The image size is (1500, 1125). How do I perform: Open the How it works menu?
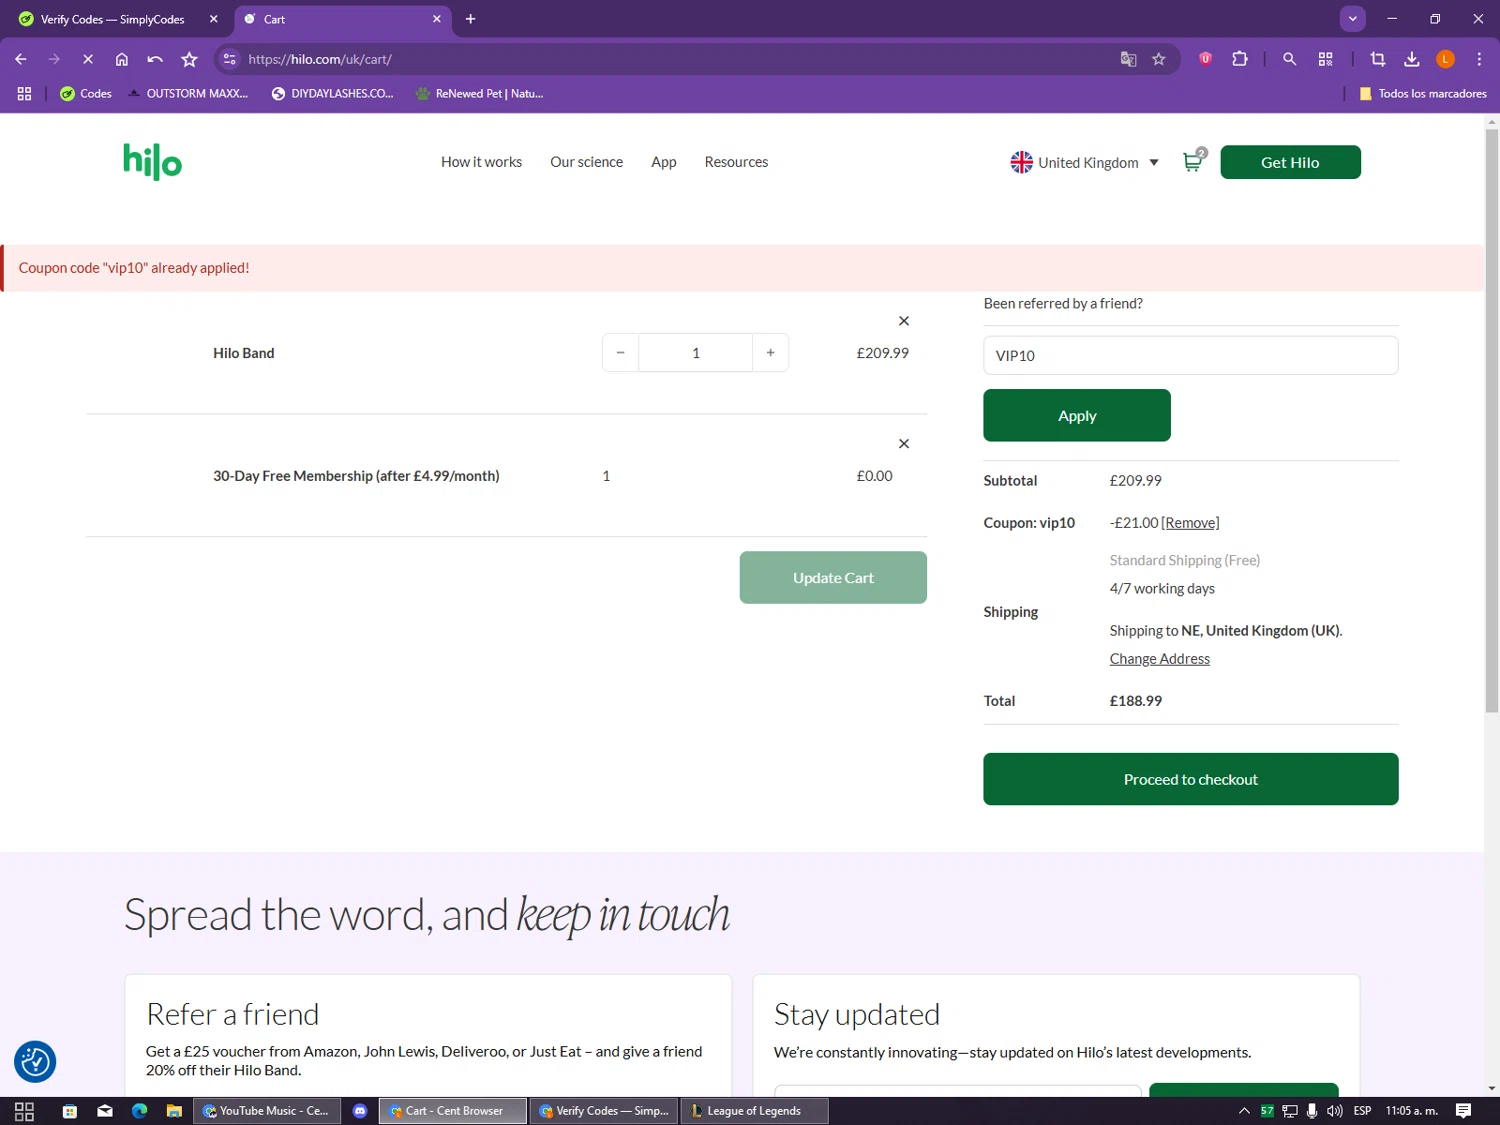pos(481,162)
